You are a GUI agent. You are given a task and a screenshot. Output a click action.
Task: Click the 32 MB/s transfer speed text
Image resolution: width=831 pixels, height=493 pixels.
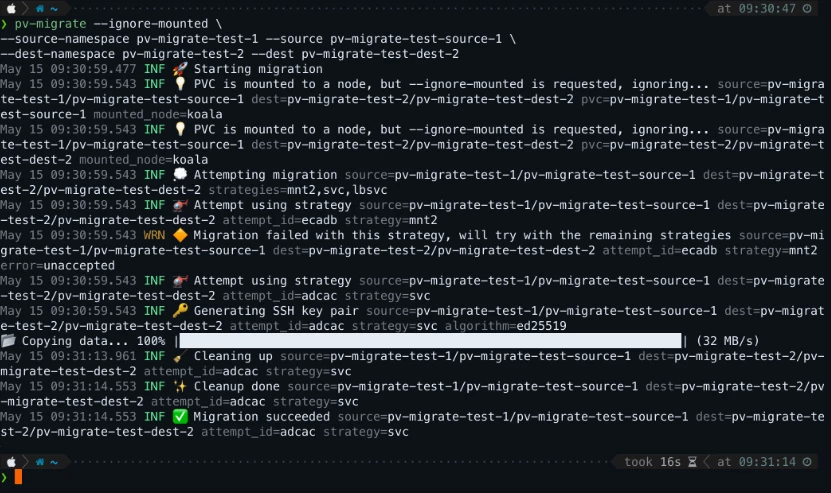coord(728,341)
